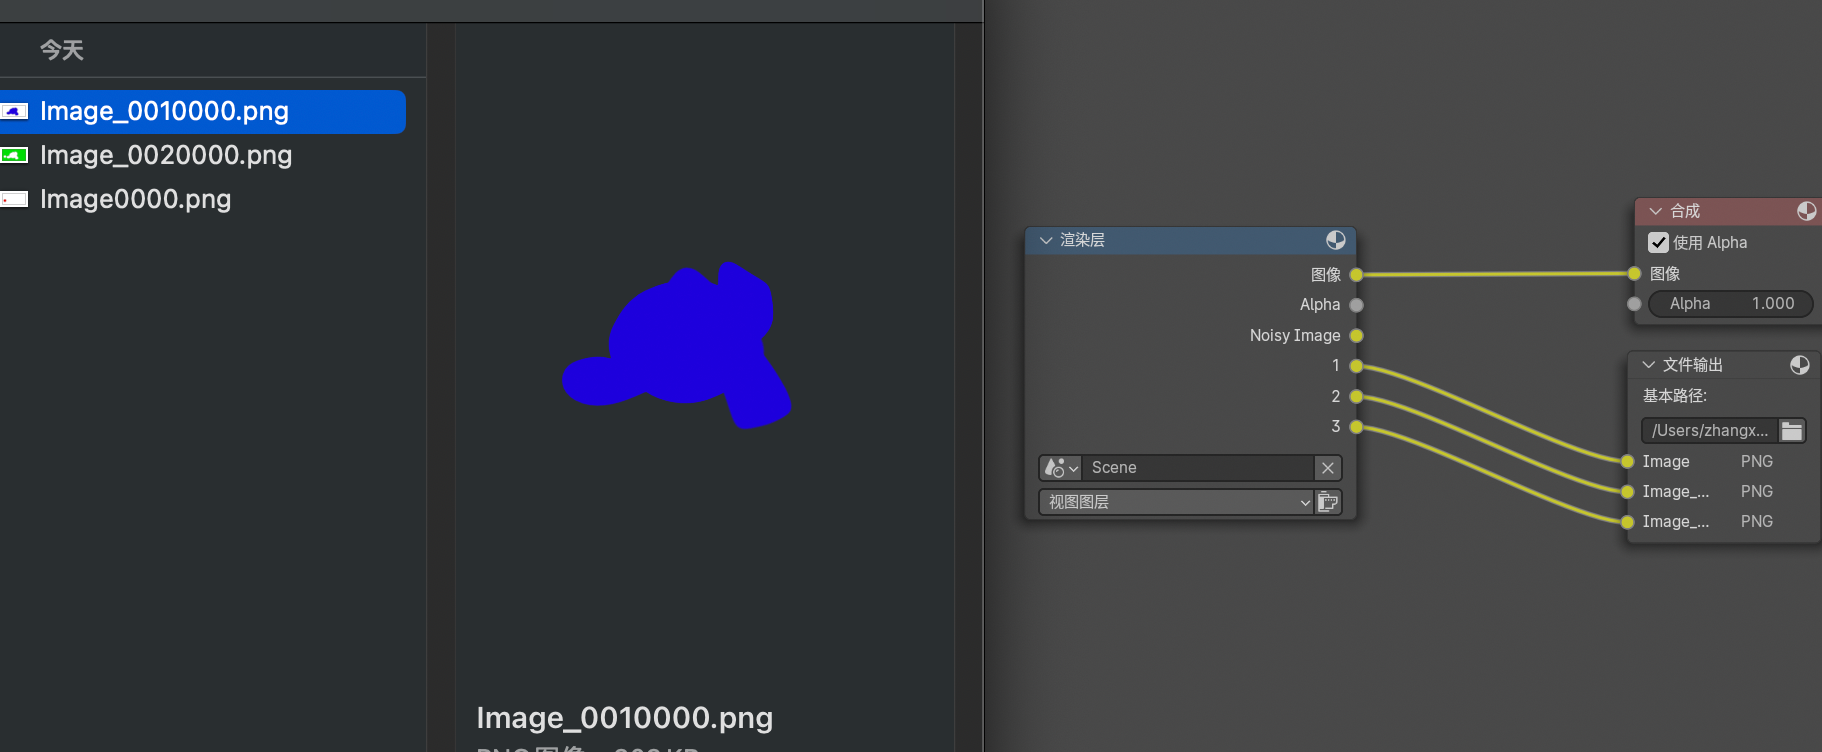Click the Image input socket on 文件输出
The image size is (1822, 752).
(1627, 461)
